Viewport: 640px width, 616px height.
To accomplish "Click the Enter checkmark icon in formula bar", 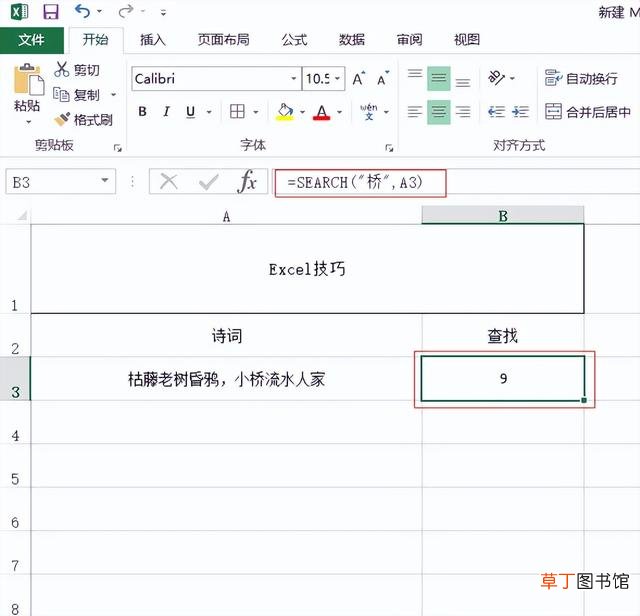I will click(209, 182).
